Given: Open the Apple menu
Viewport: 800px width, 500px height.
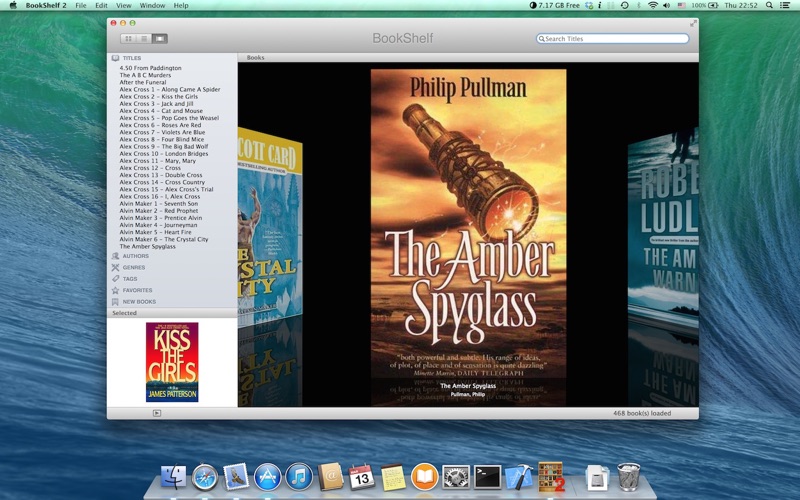Looking at the screenshot, I should (x=13, y=5).
